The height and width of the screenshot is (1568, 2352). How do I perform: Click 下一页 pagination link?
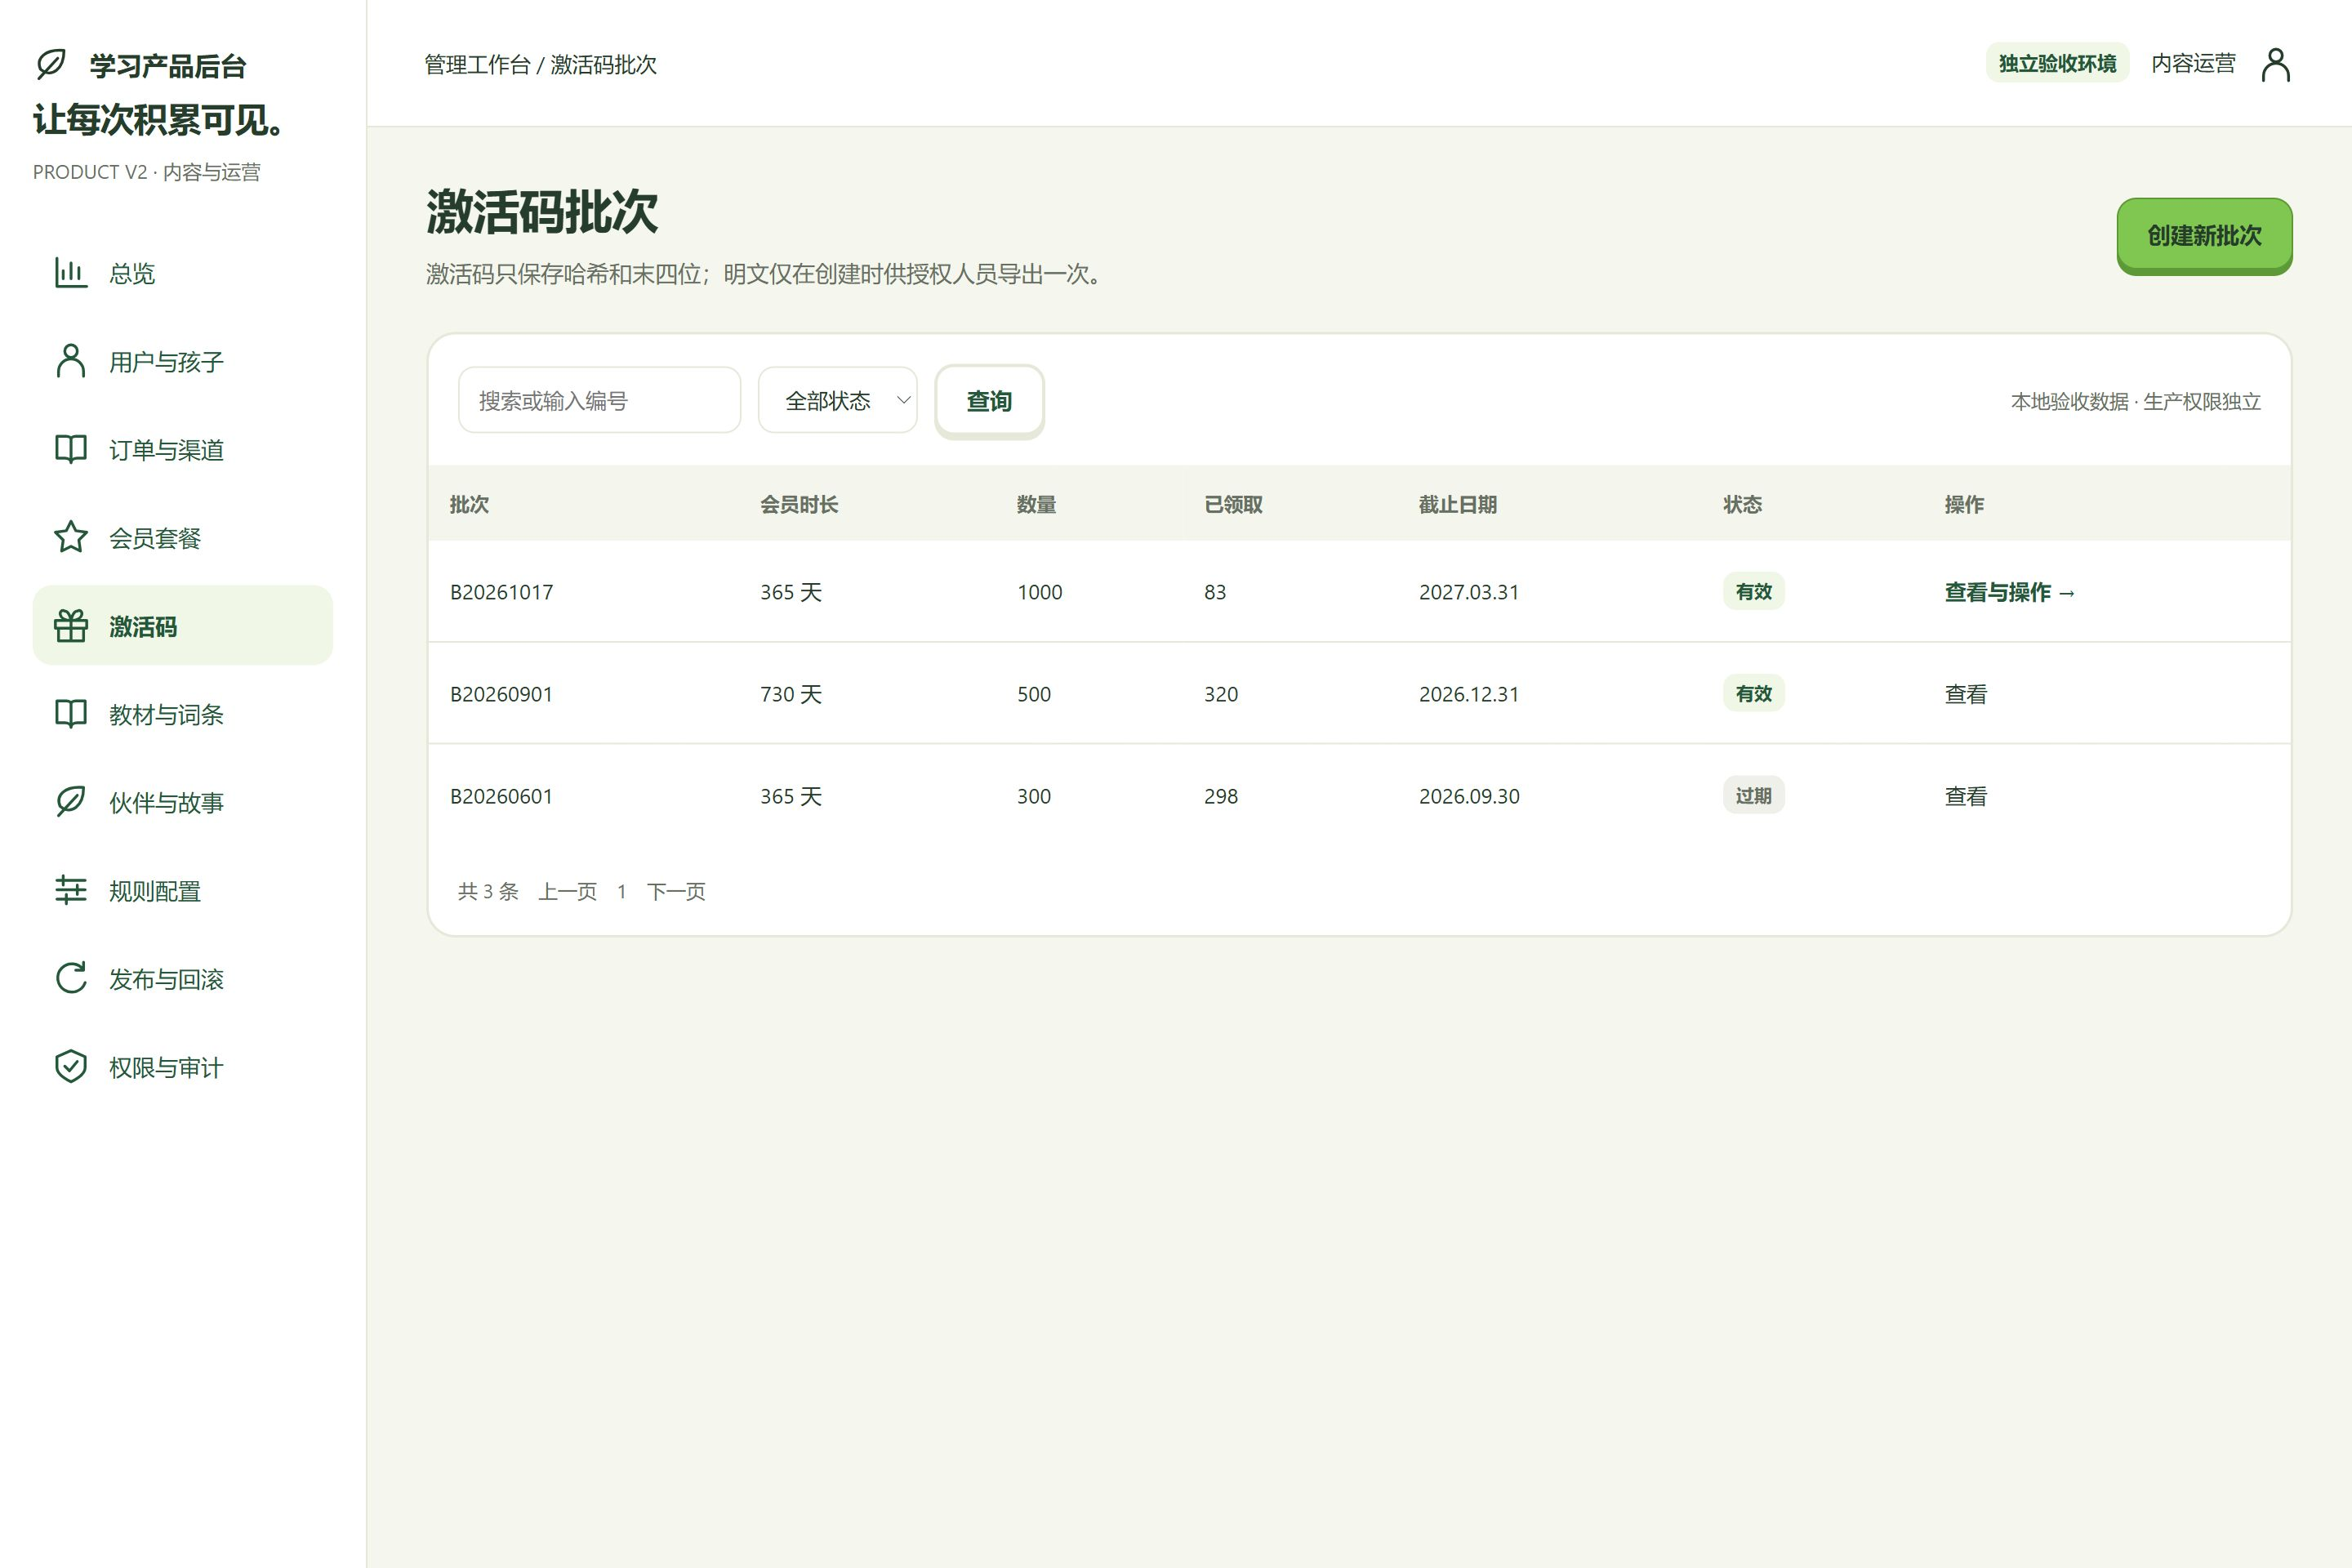point(676,891)
